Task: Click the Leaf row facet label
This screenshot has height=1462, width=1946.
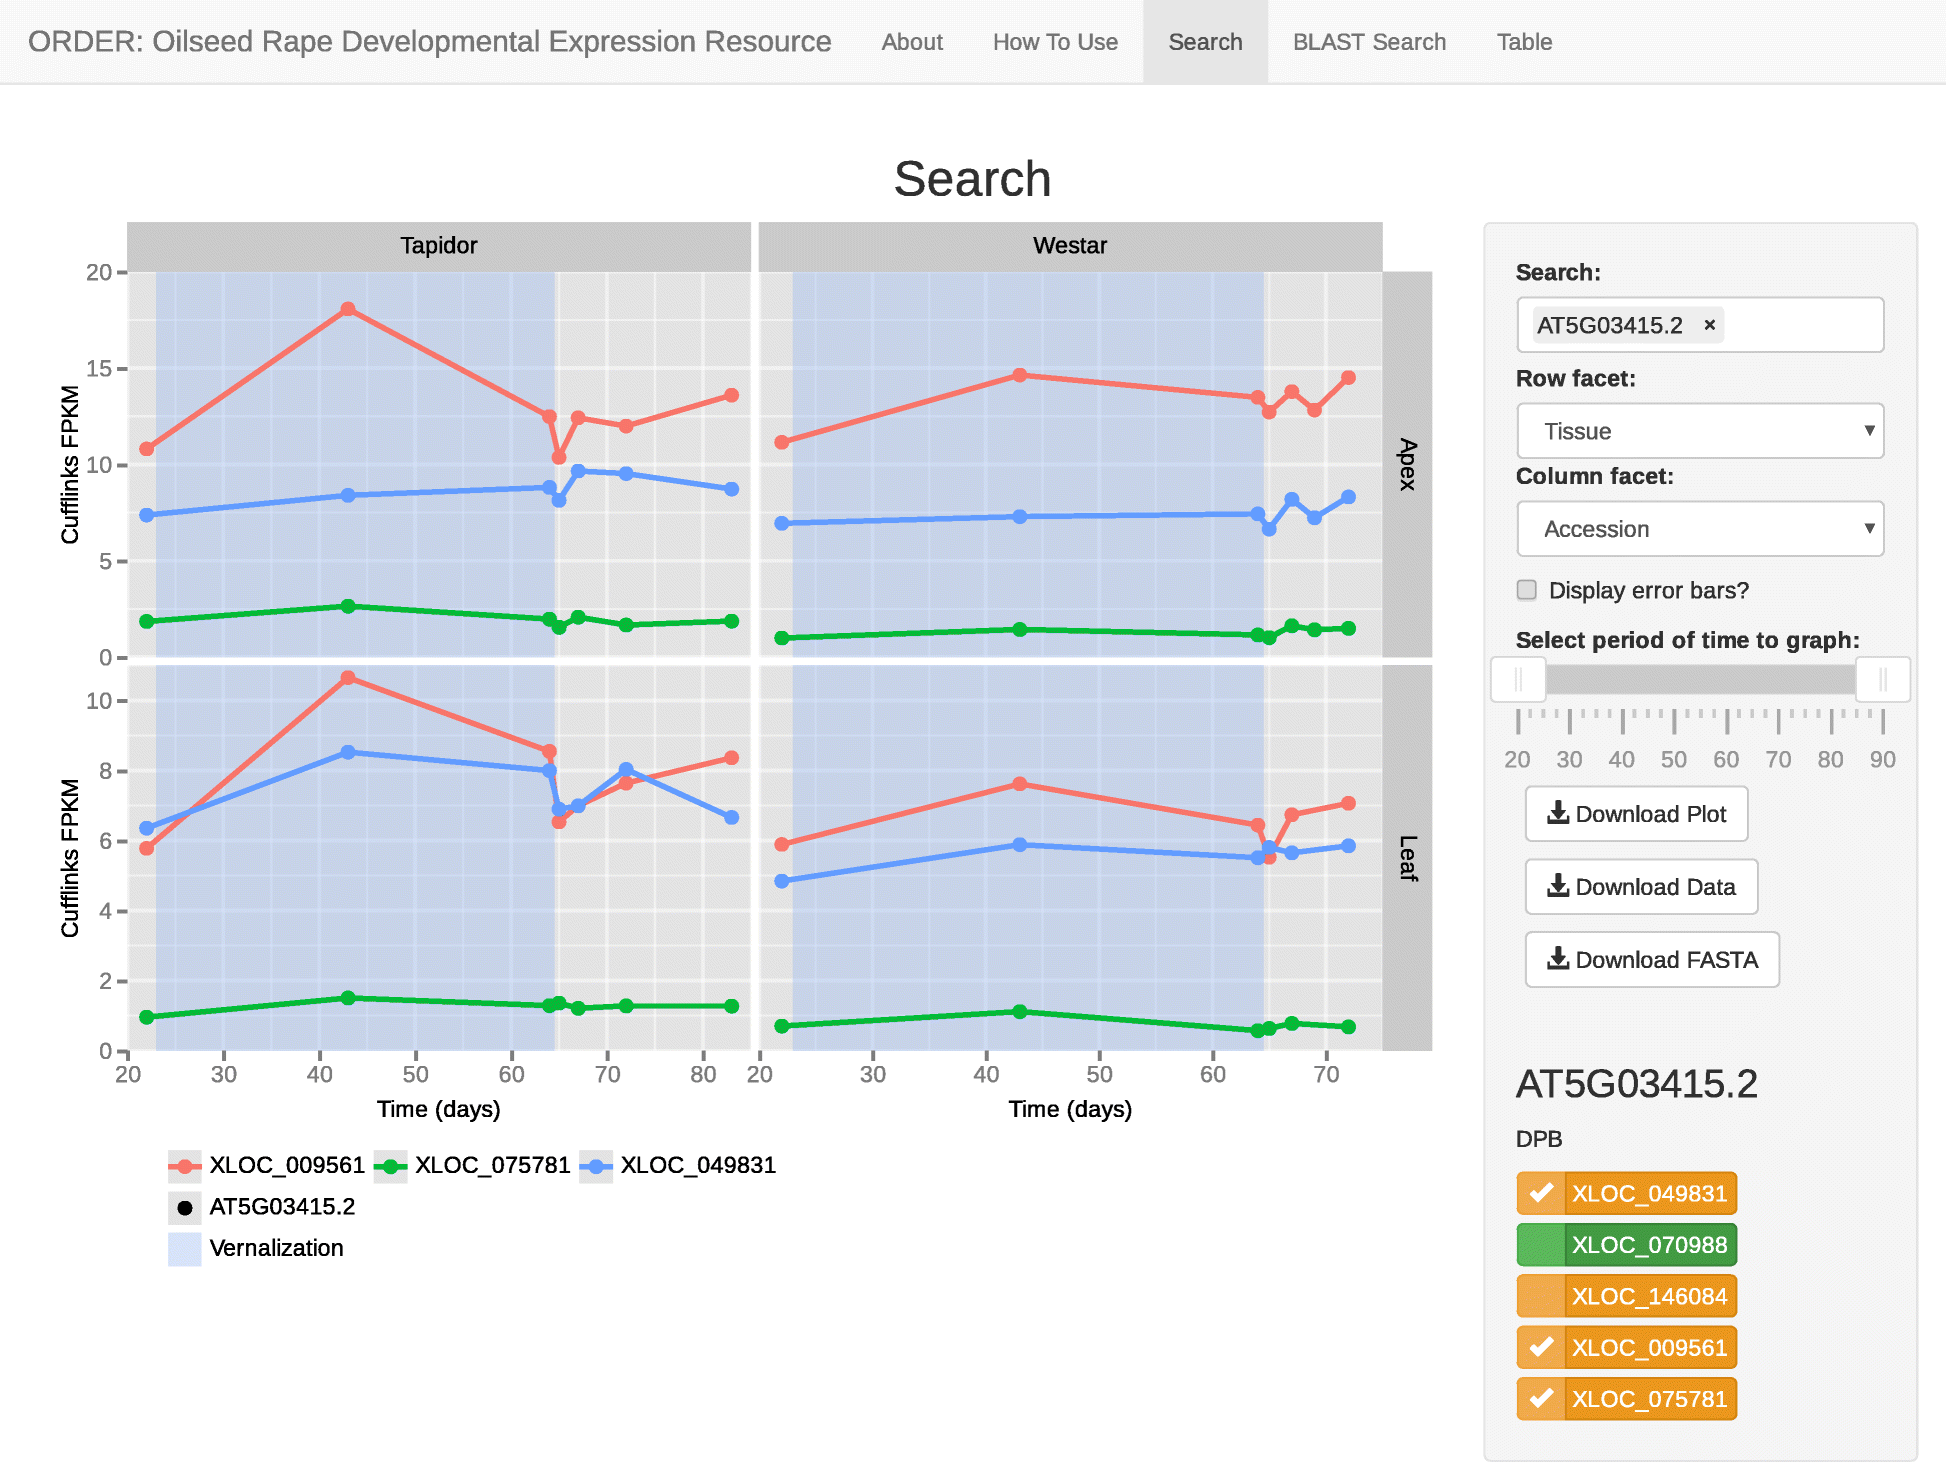Action: click(1407, 858)
